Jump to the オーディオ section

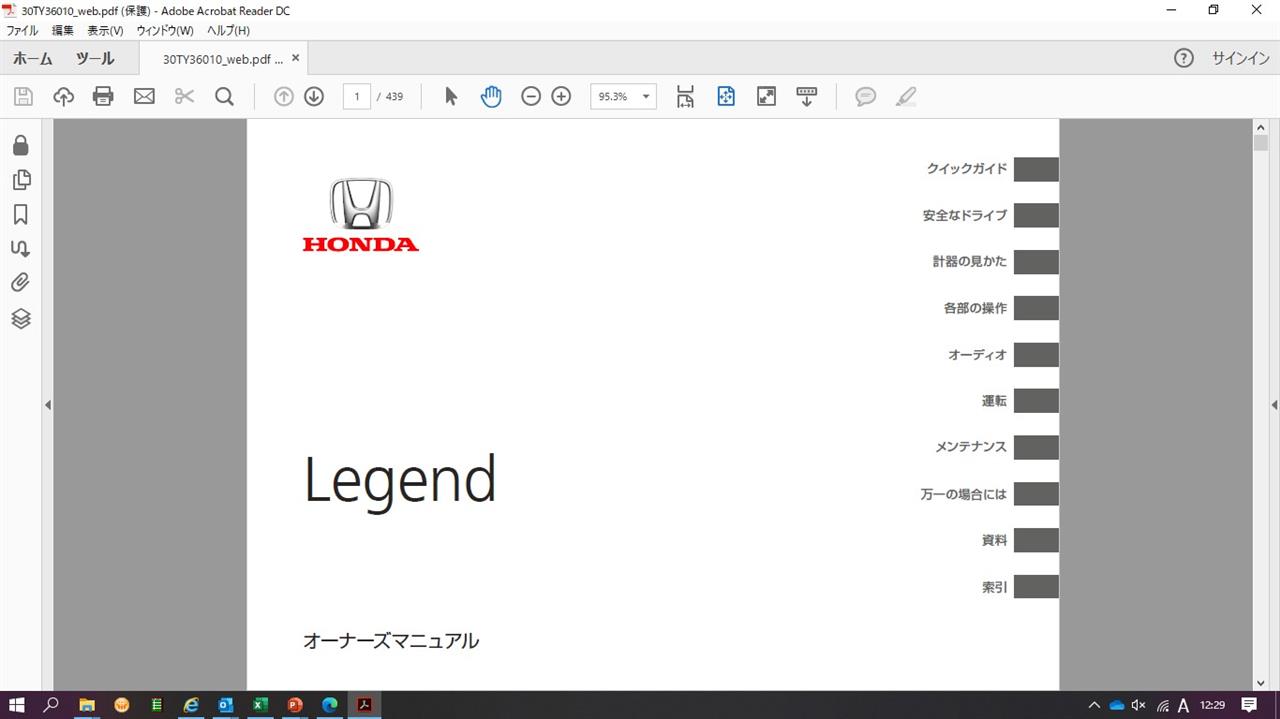pos(977,355)
